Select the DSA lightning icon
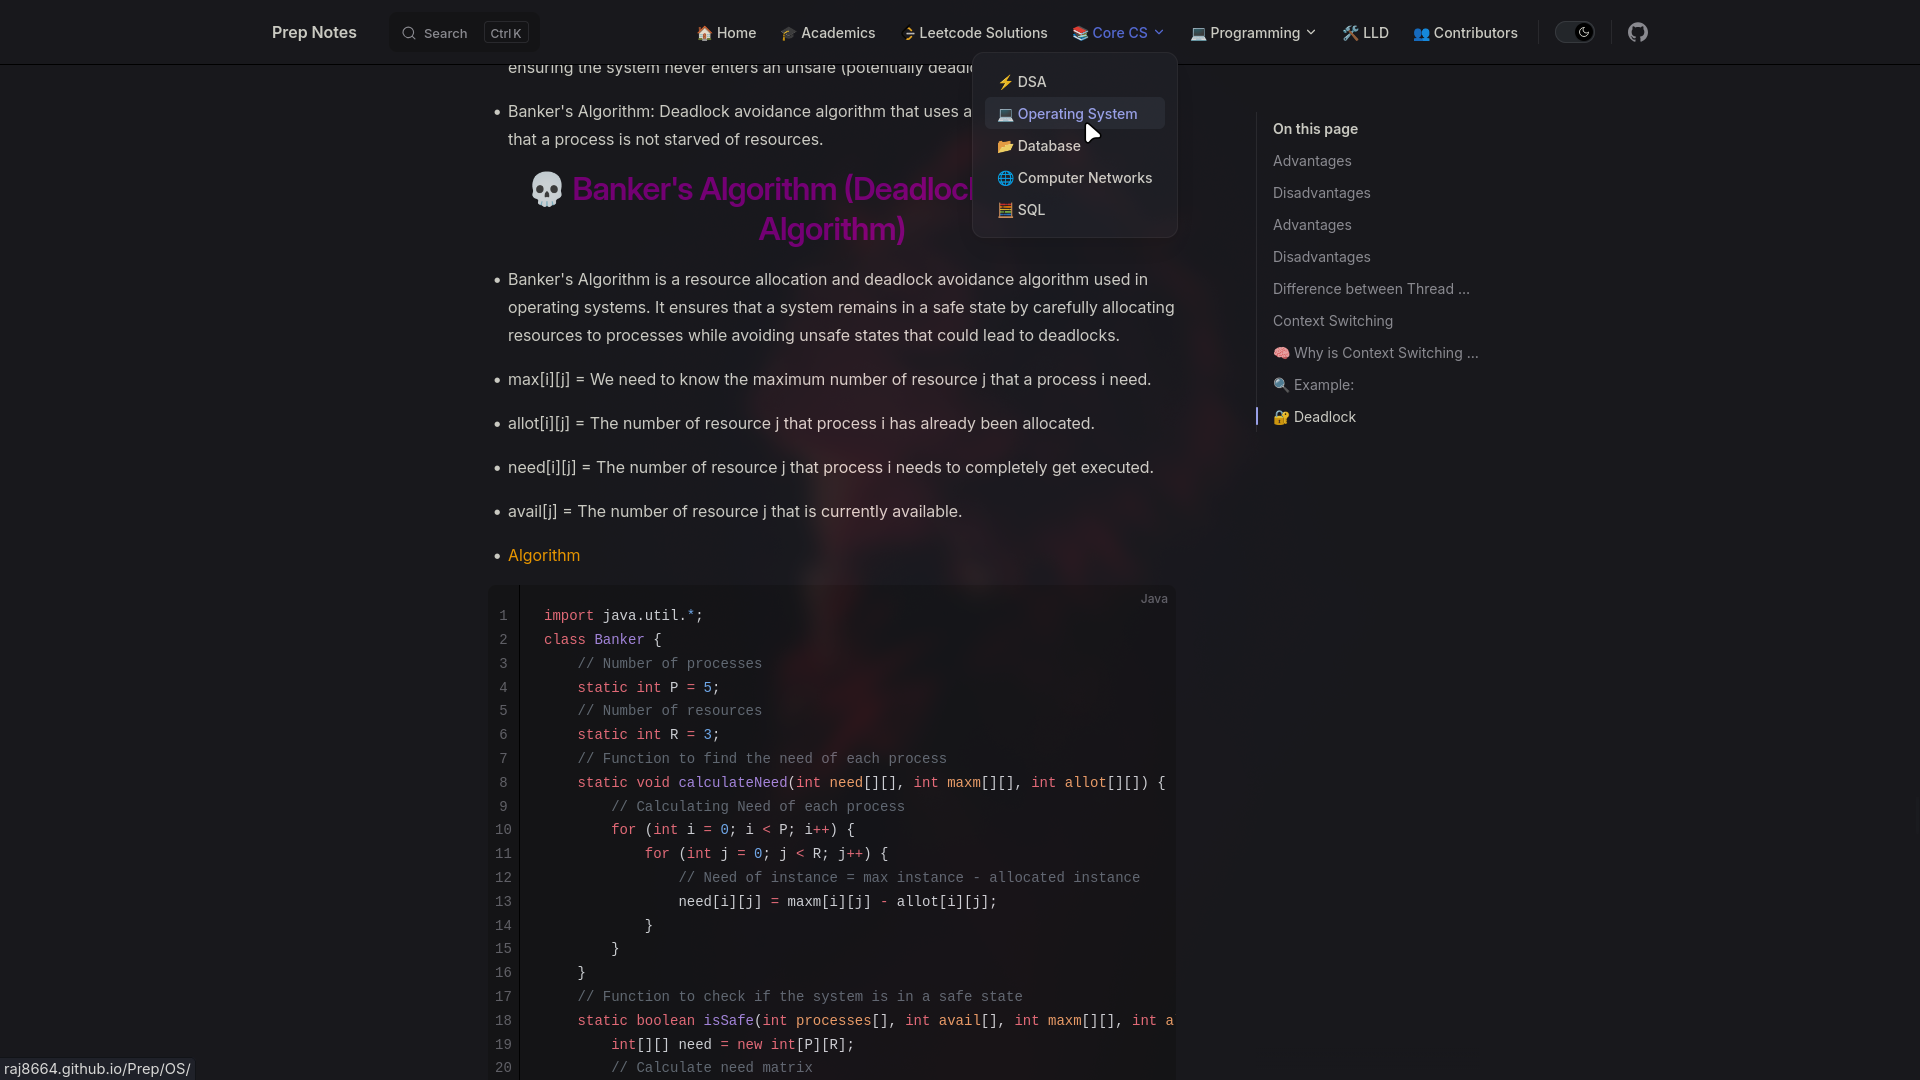The image size is (1920, 1080). coord(1008,82)
